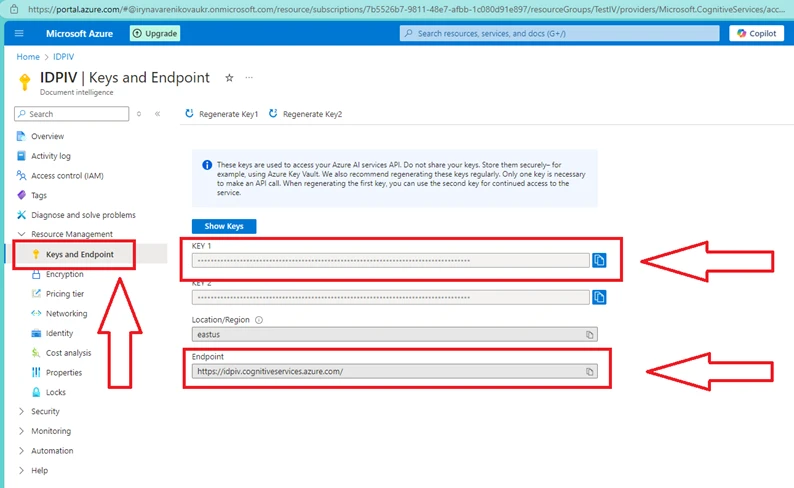
Task: Open the Identity page
Action: (59, 333)
